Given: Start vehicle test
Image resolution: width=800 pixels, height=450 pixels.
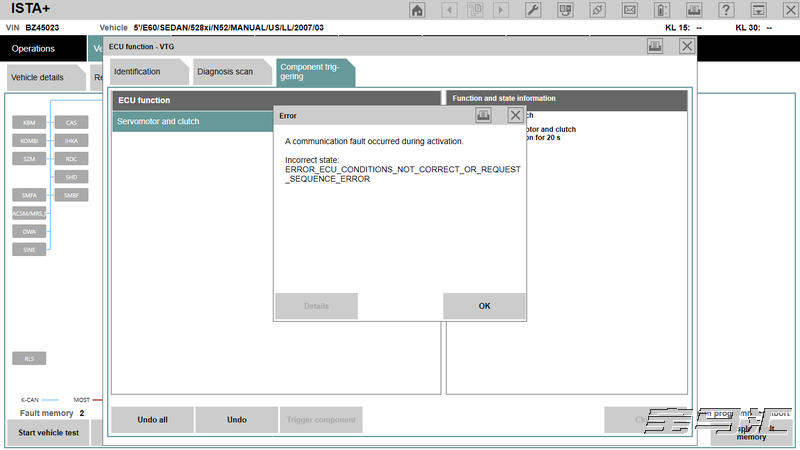Looking at the screenshot, I should click(x=48, y=433).
